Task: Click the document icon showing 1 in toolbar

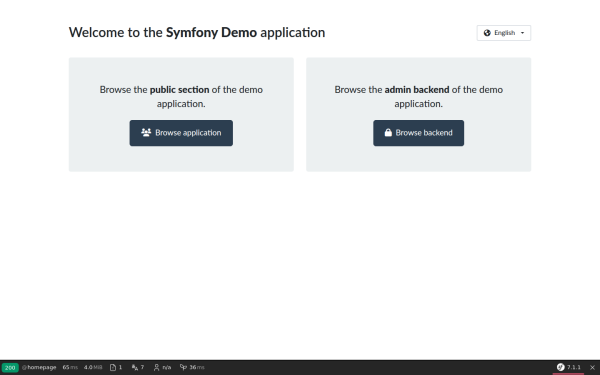Action: click(x=116, y=367)
